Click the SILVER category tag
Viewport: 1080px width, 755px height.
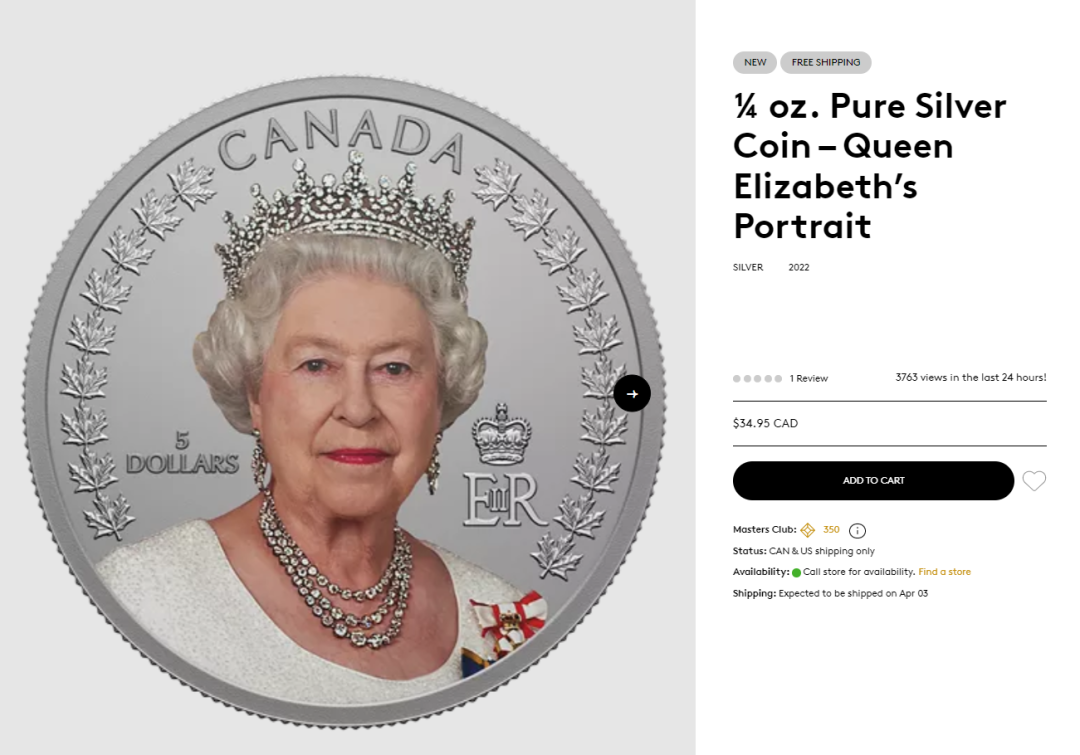748,267
